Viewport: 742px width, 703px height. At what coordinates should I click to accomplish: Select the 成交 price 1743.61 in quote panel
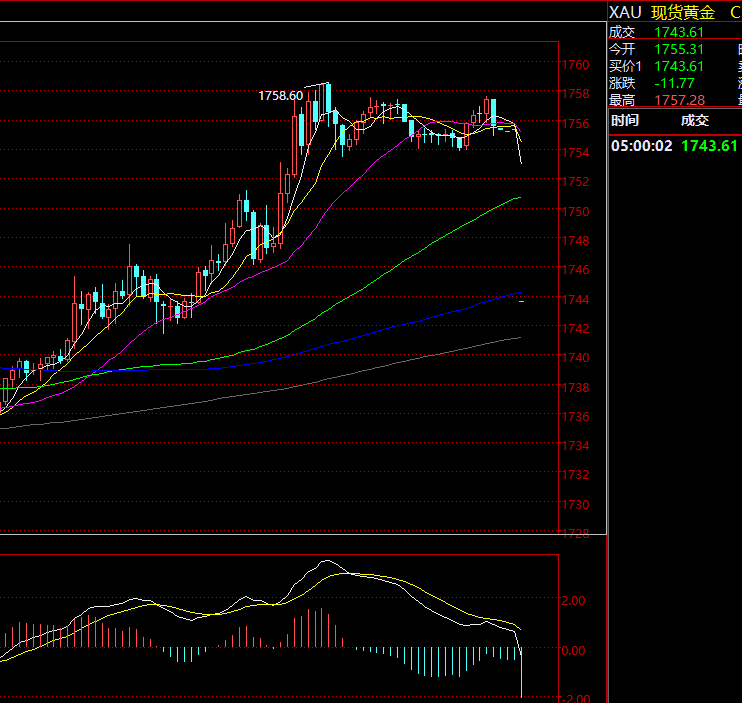(679, 32)
